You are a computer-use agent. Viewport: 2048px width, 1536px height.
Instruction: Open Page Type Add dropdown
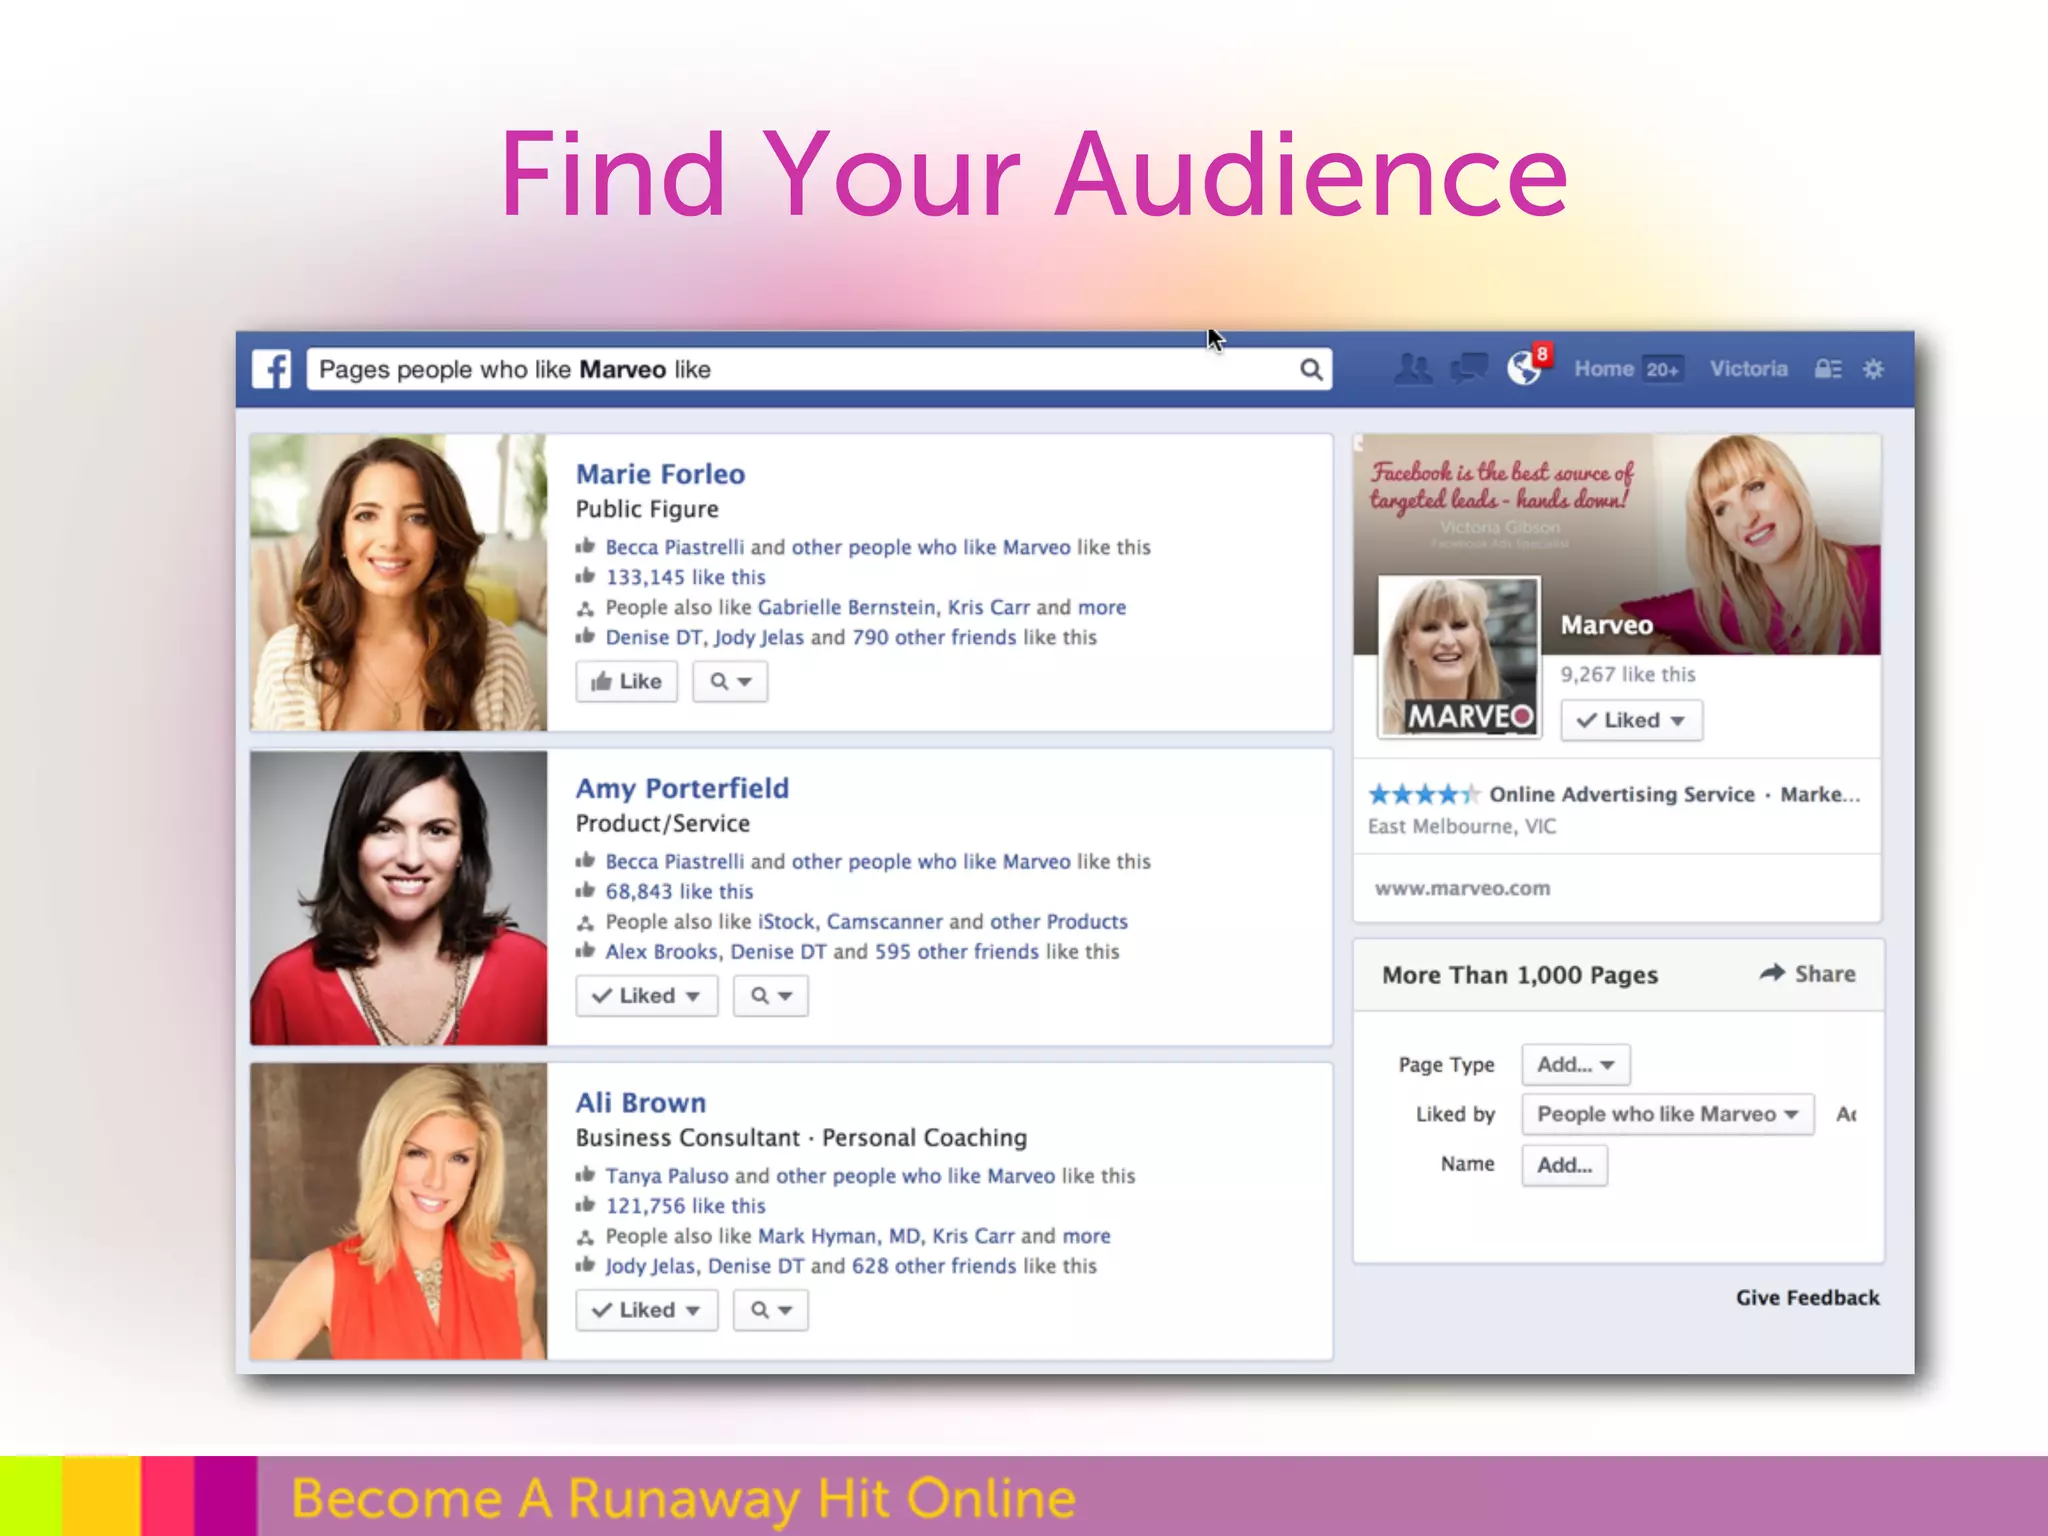(x=1576, y=1065)
